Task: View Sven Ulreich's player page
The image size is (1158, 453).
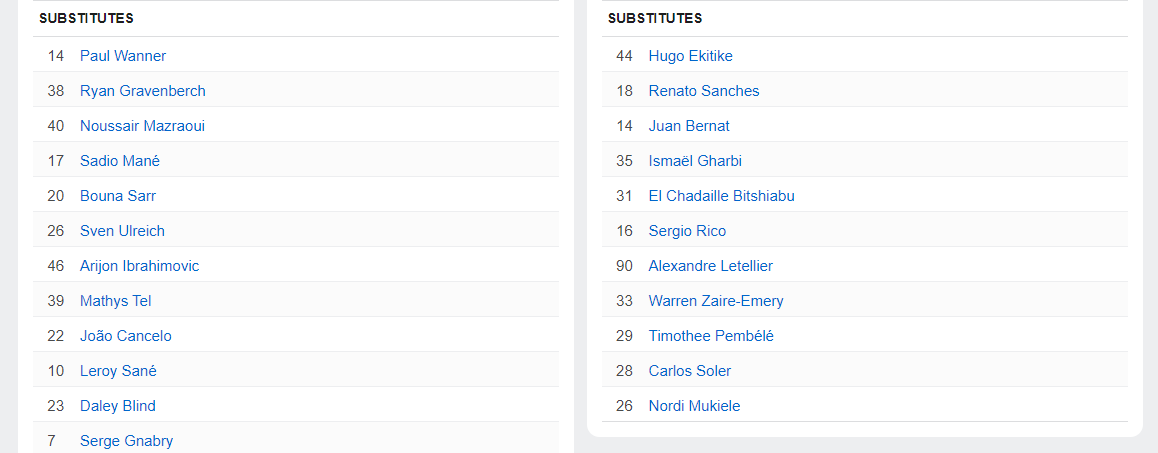Action: click(x=122, y=231)
